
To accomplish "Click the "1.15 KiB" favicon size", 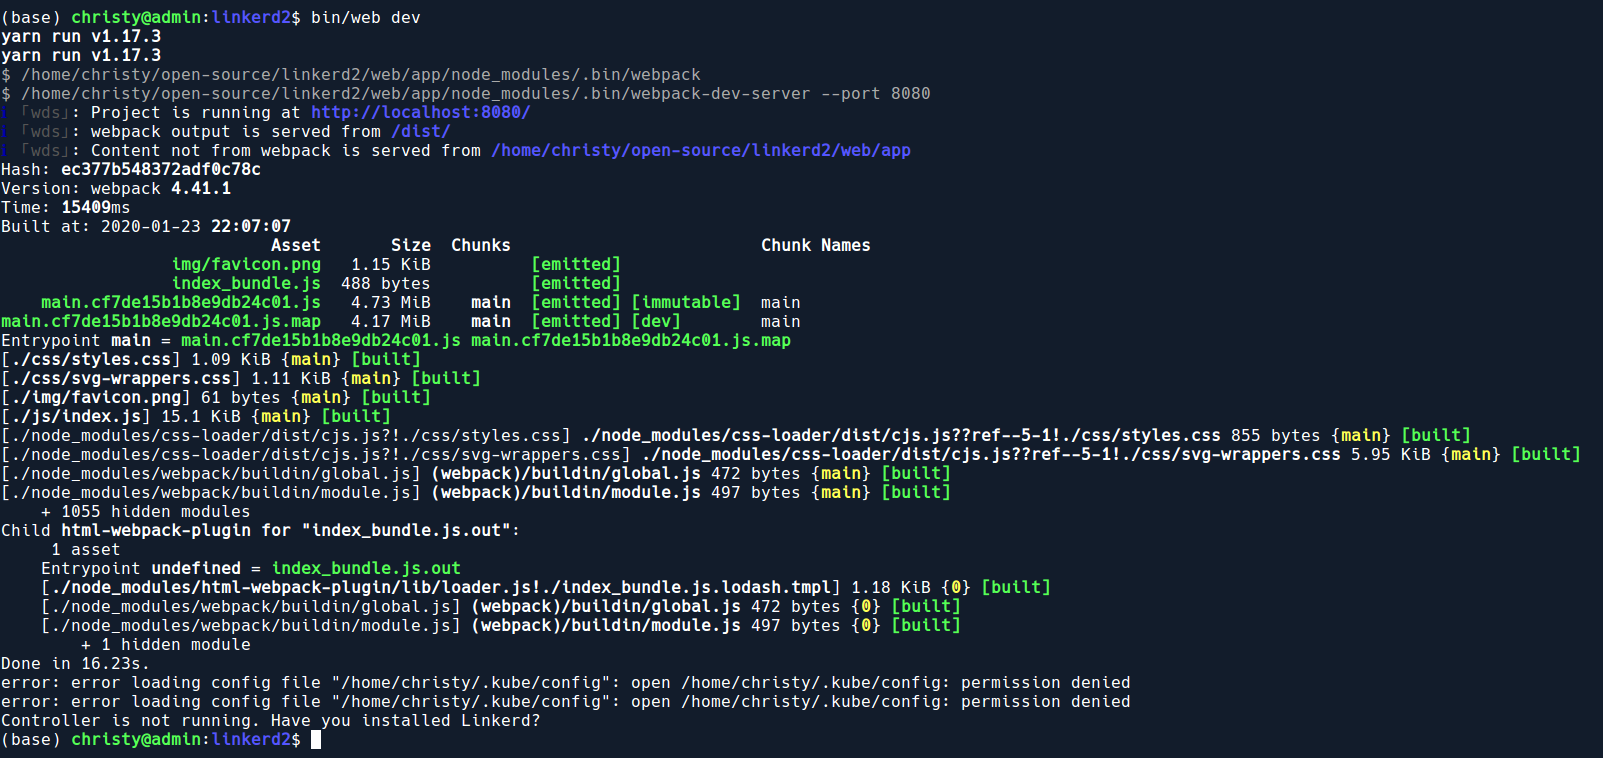I will [x=391, y=264].
